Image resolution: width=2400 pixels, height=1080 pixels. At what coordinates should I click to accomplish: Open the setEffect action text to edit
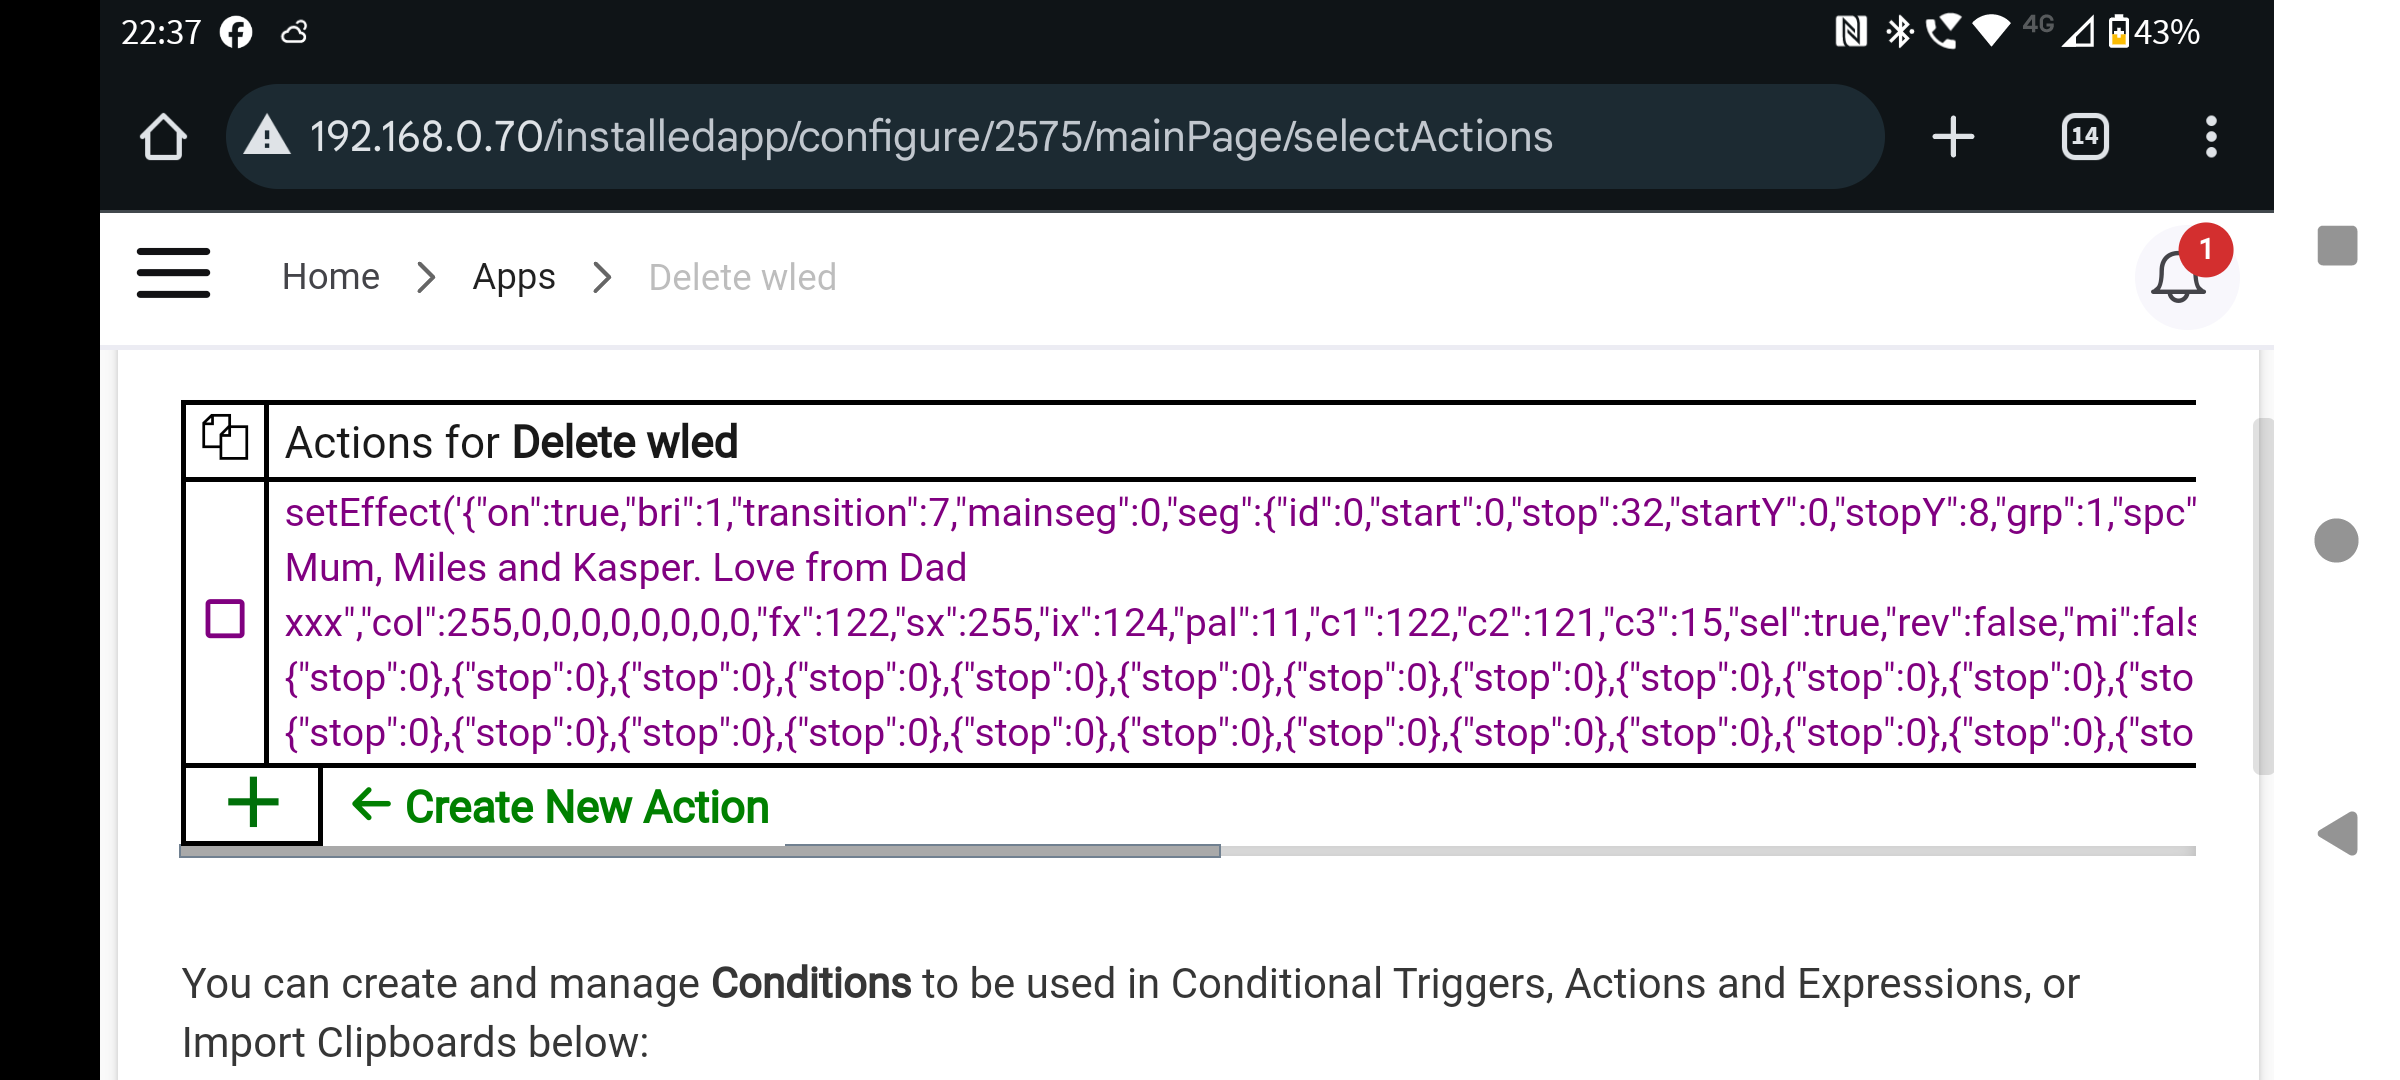point(1240,622)
